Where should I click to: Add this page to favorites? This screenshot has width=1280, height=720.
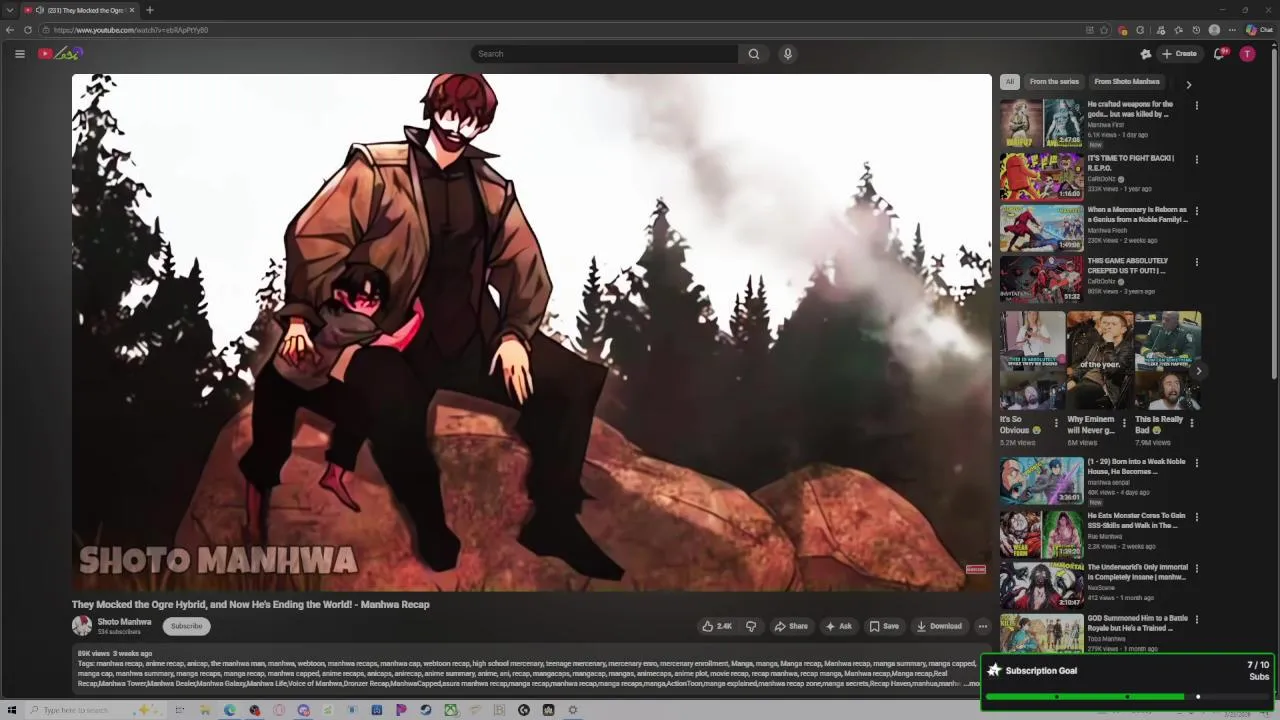click(x=1104, y=30)
